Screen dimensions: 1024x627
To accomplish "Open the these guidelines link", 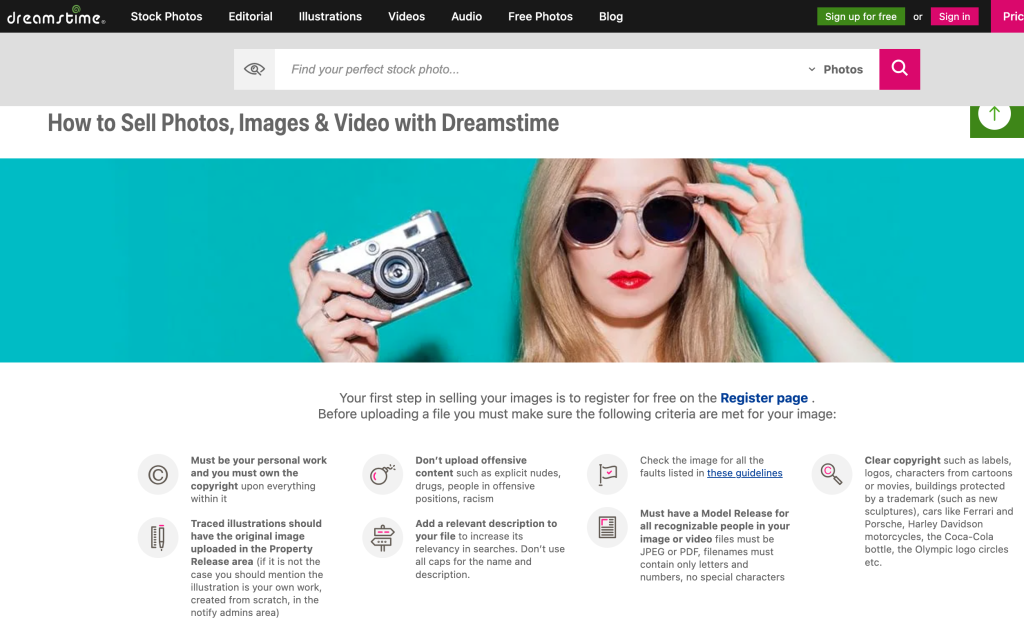I will point(744,473).
